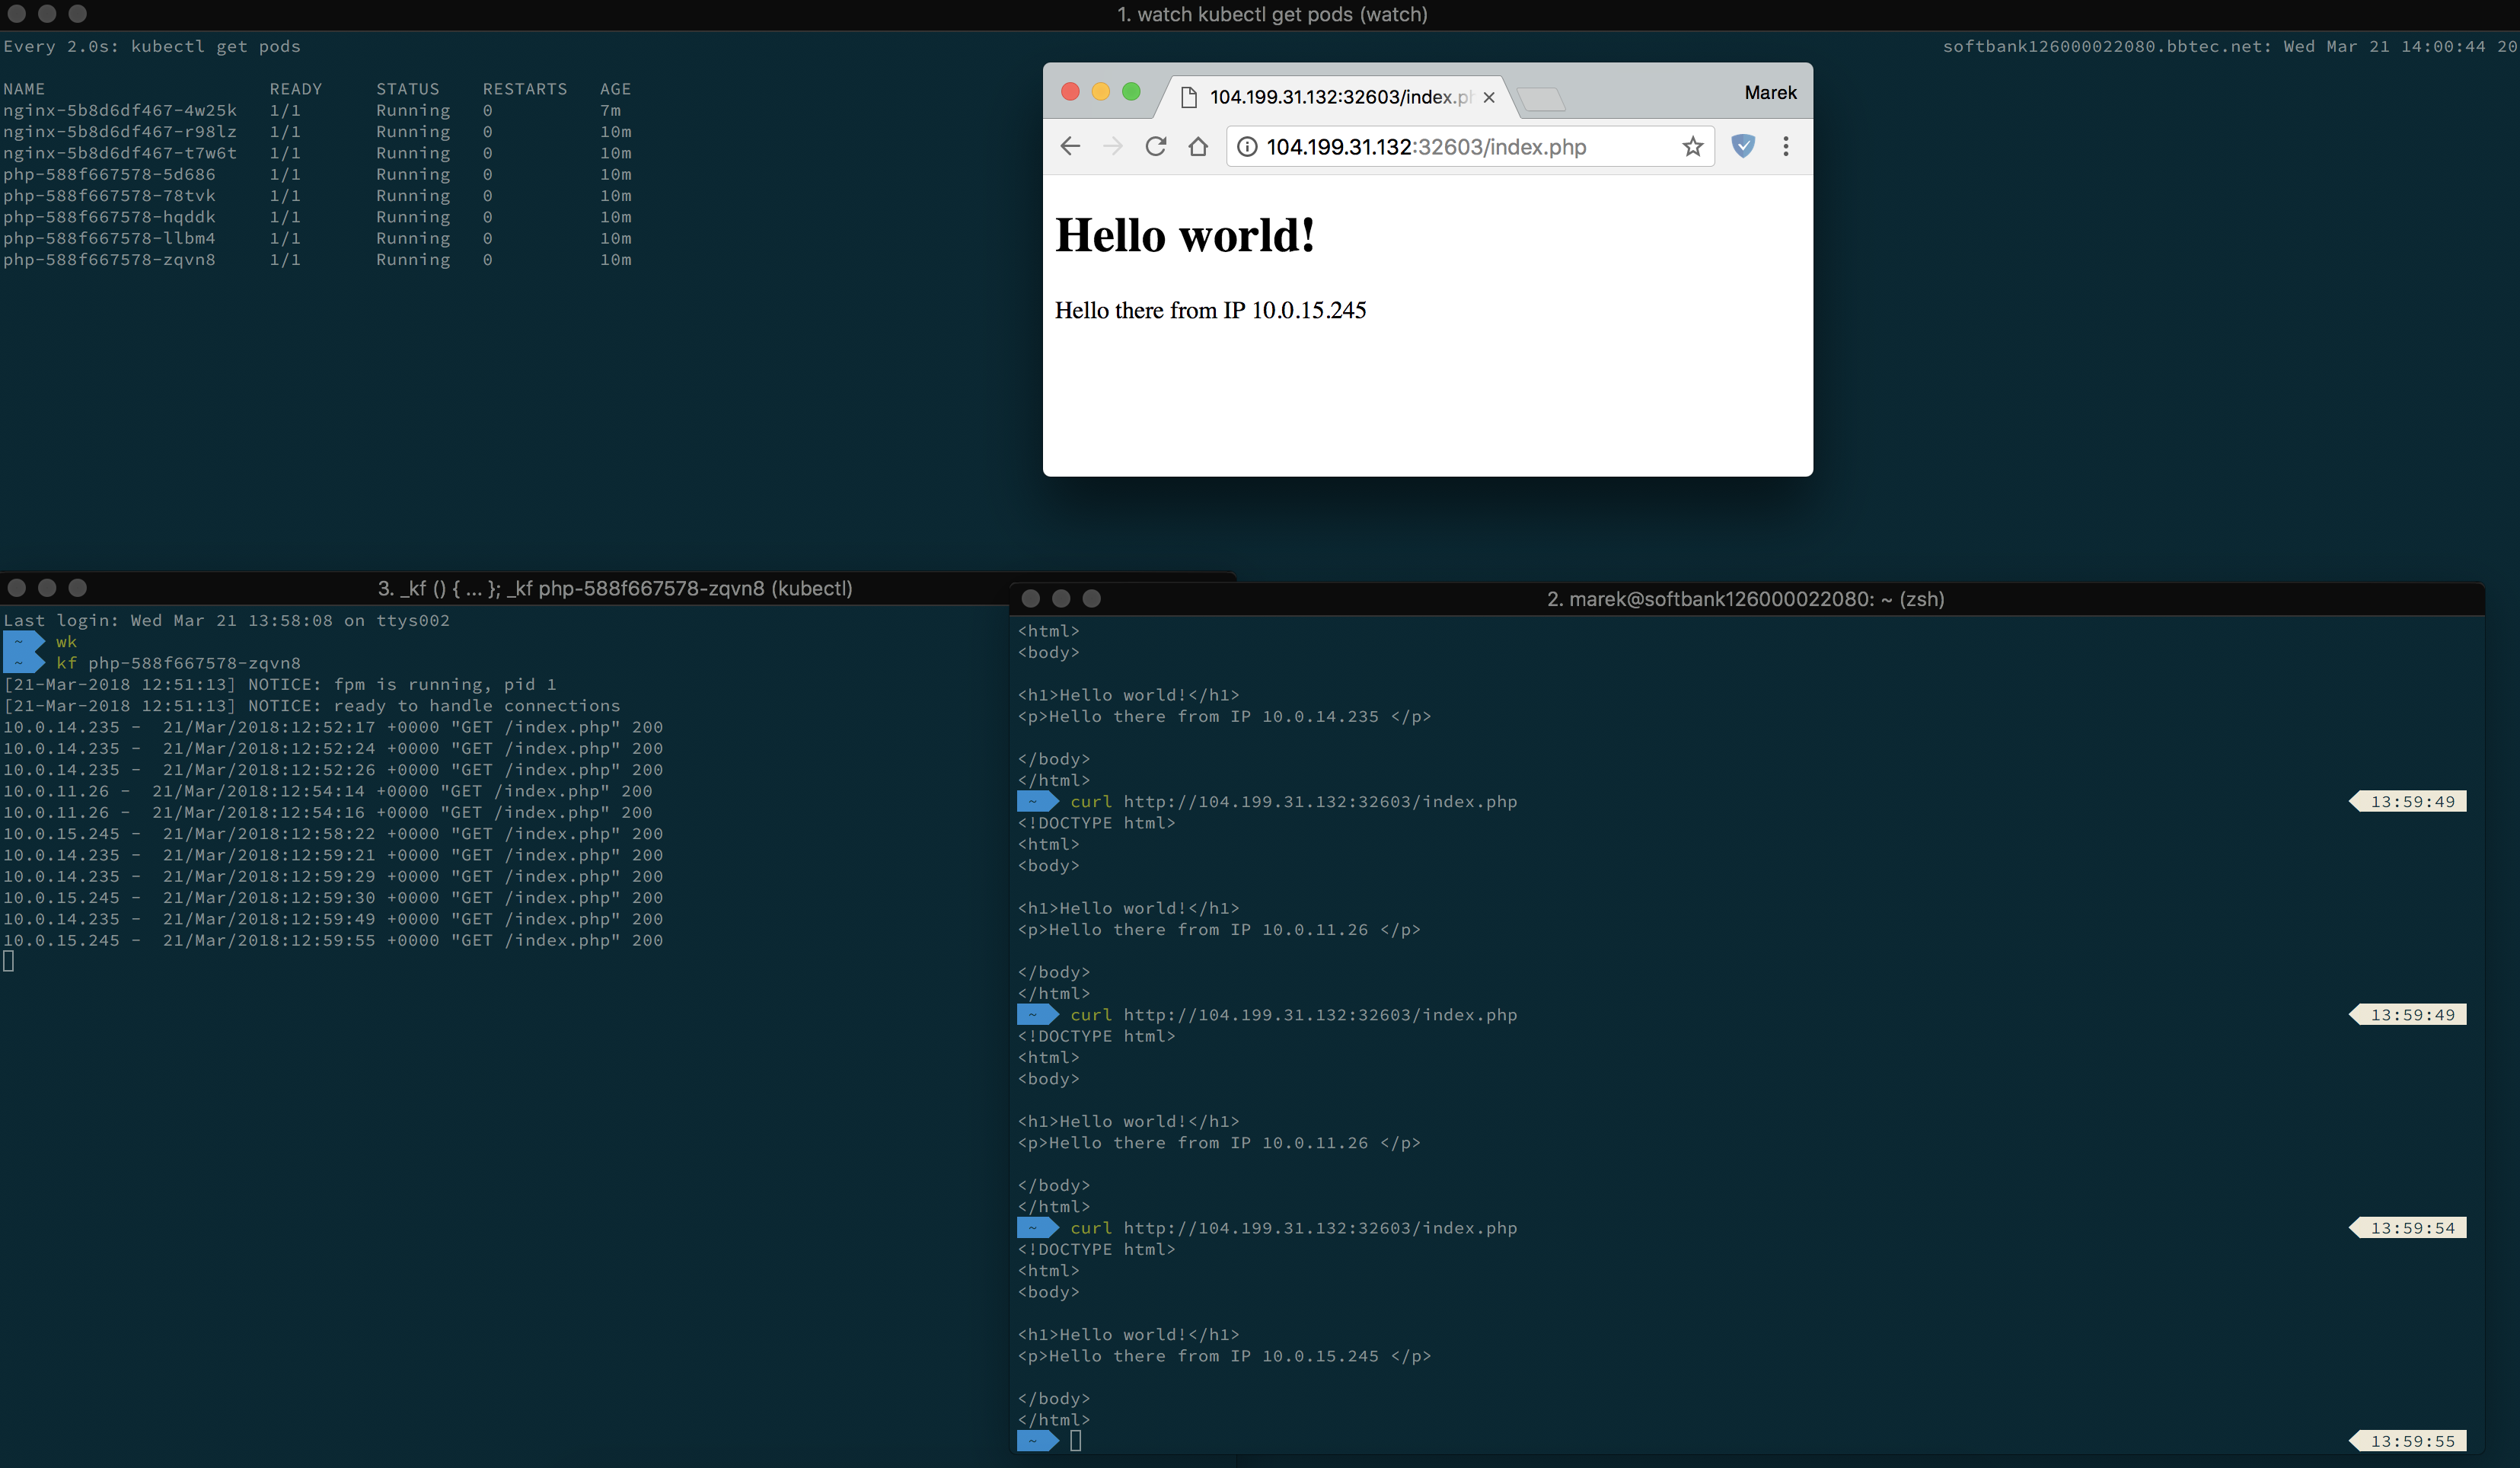Minimize the Chrome window with yellow button
2520x1468 pixels.
click(x=1100, y=92)
